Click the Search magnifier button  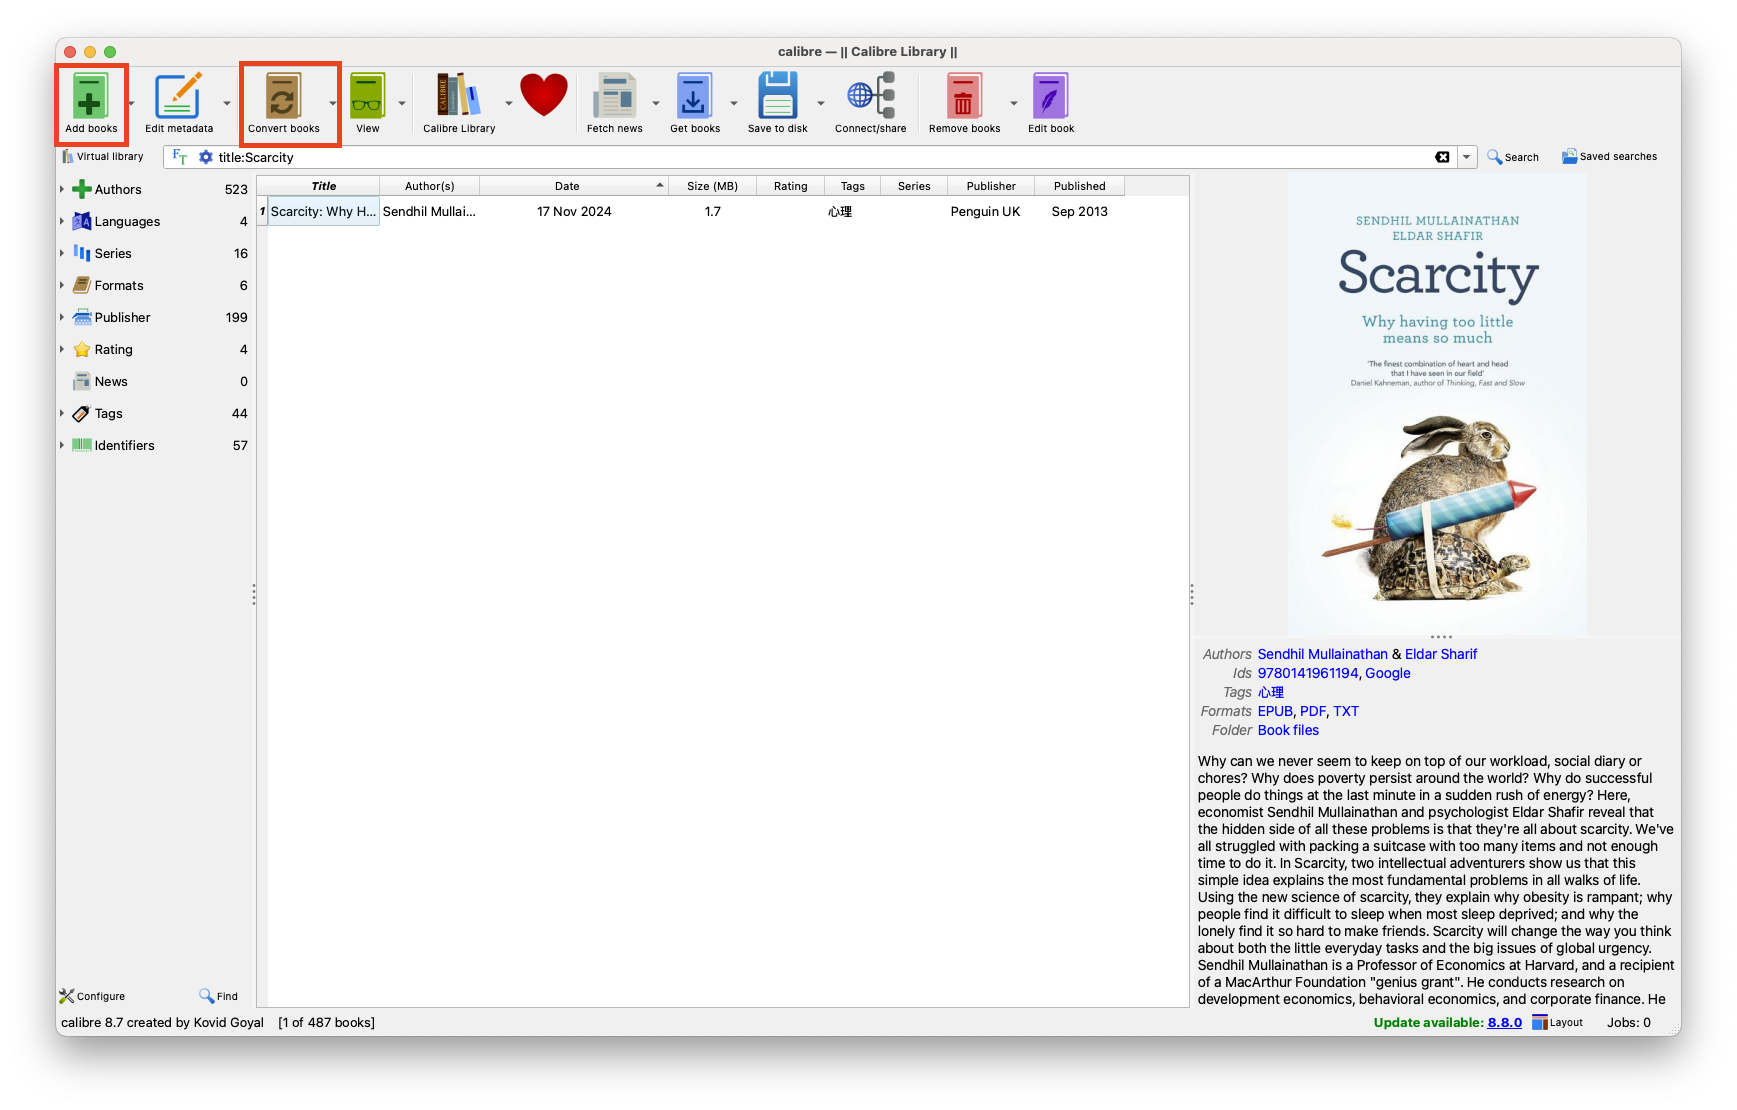(1513, 157)
